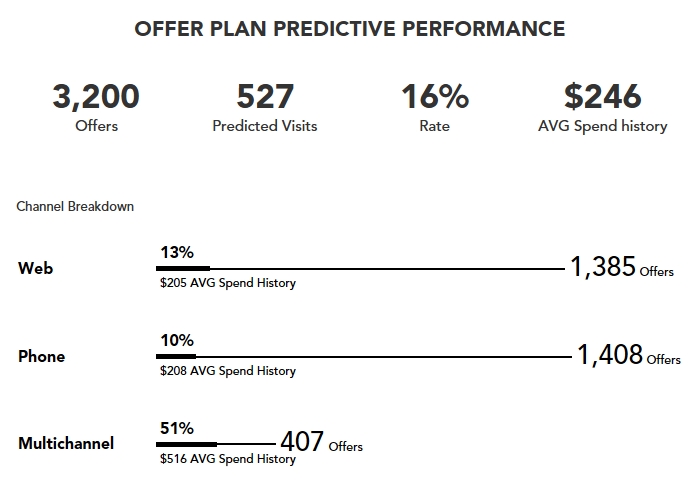
Task: Click the Multichannel 407 Offers value
Action: (x=320, y=443)
